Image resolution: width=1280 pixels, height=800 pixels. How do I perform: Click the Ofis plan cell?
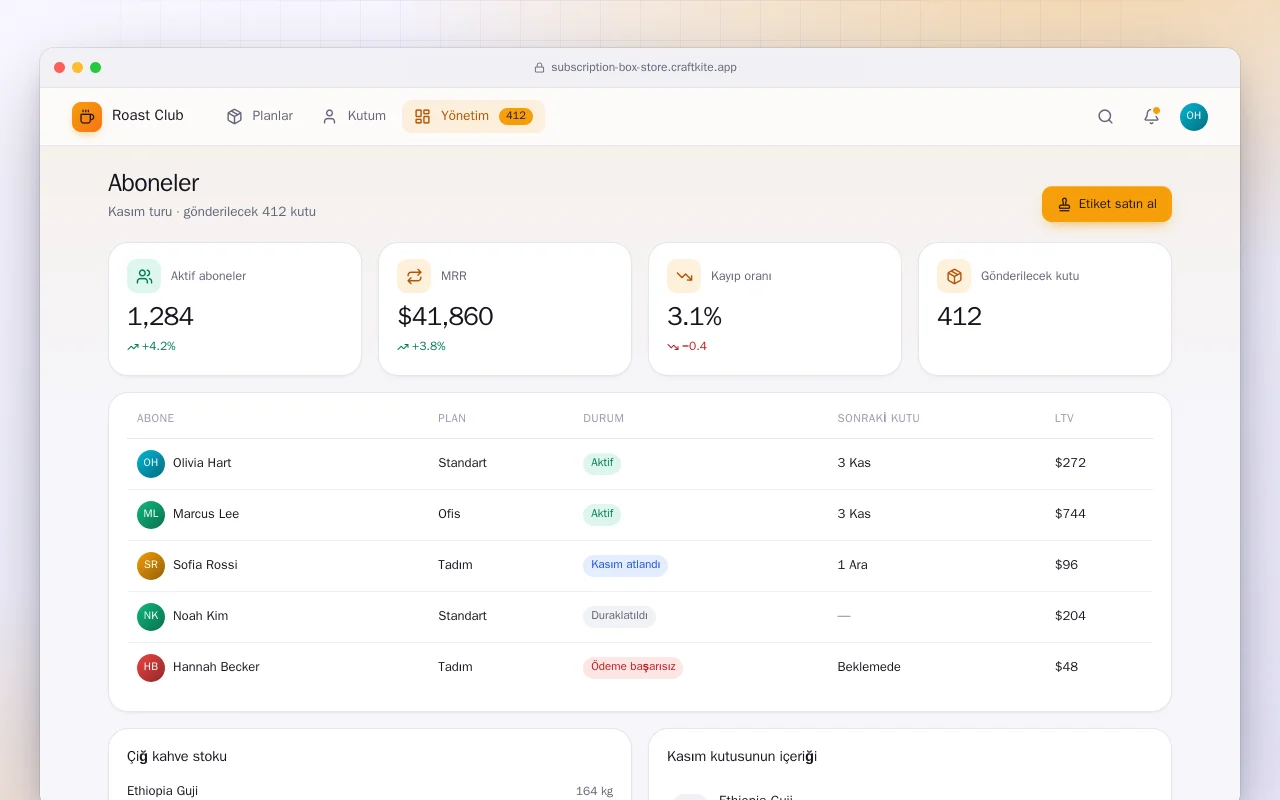tap(449, 514)
